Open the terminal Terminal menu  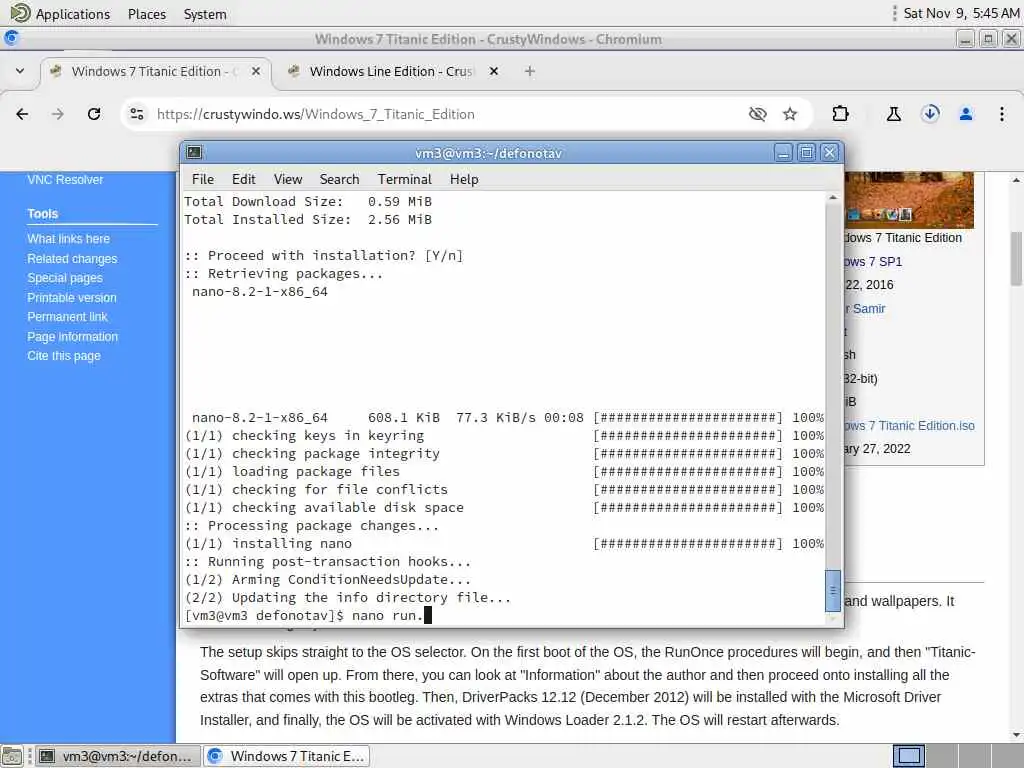coord(405,179)
